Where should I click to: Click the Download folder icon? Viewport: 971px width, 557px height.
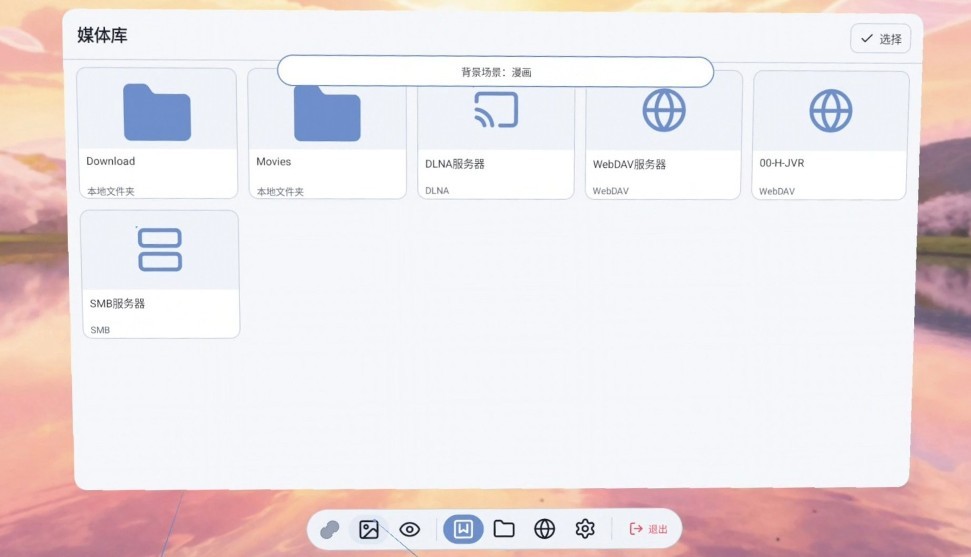coord(157,112)
